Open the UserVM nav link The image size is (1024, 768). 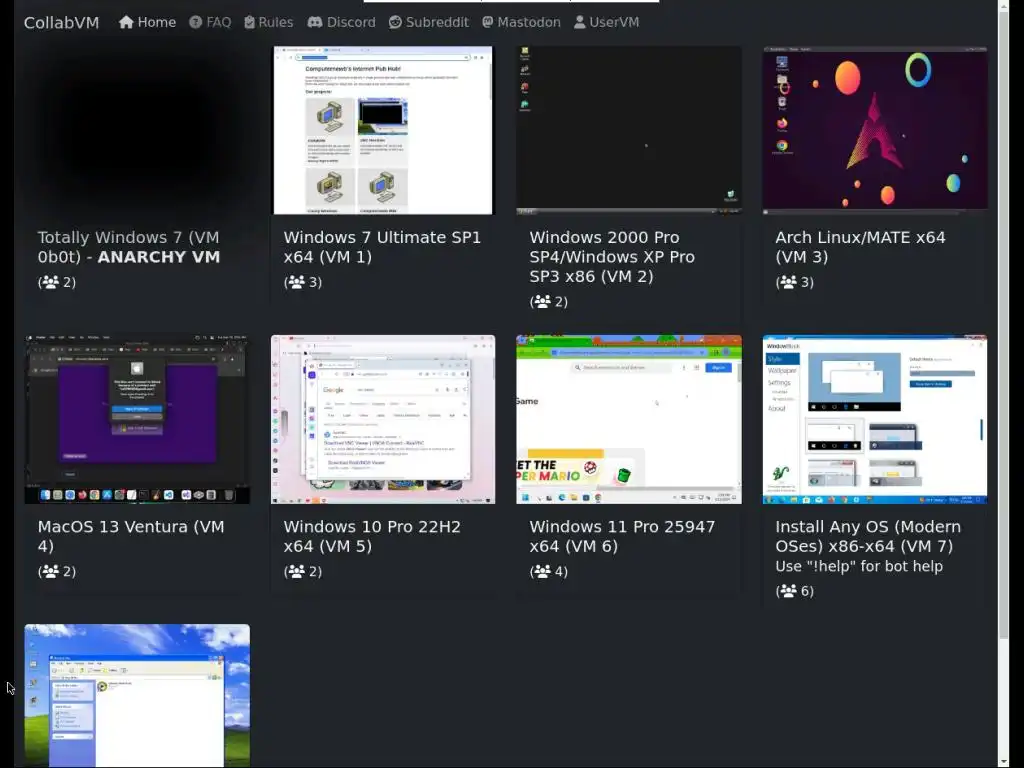pos(606,22)
